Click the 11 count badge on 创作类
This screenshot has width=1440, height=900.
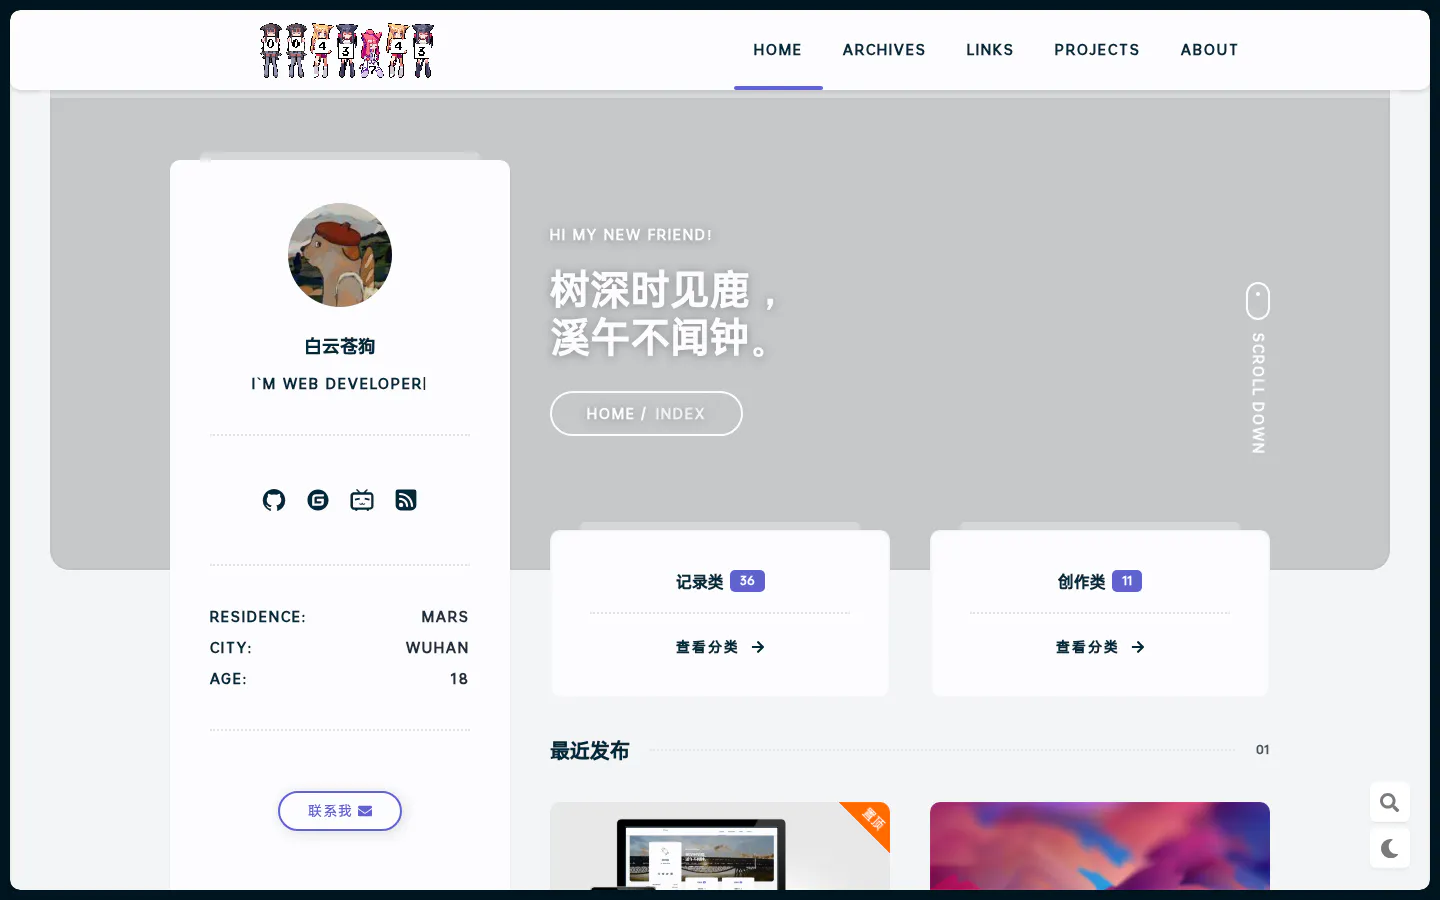[1127, 581]
